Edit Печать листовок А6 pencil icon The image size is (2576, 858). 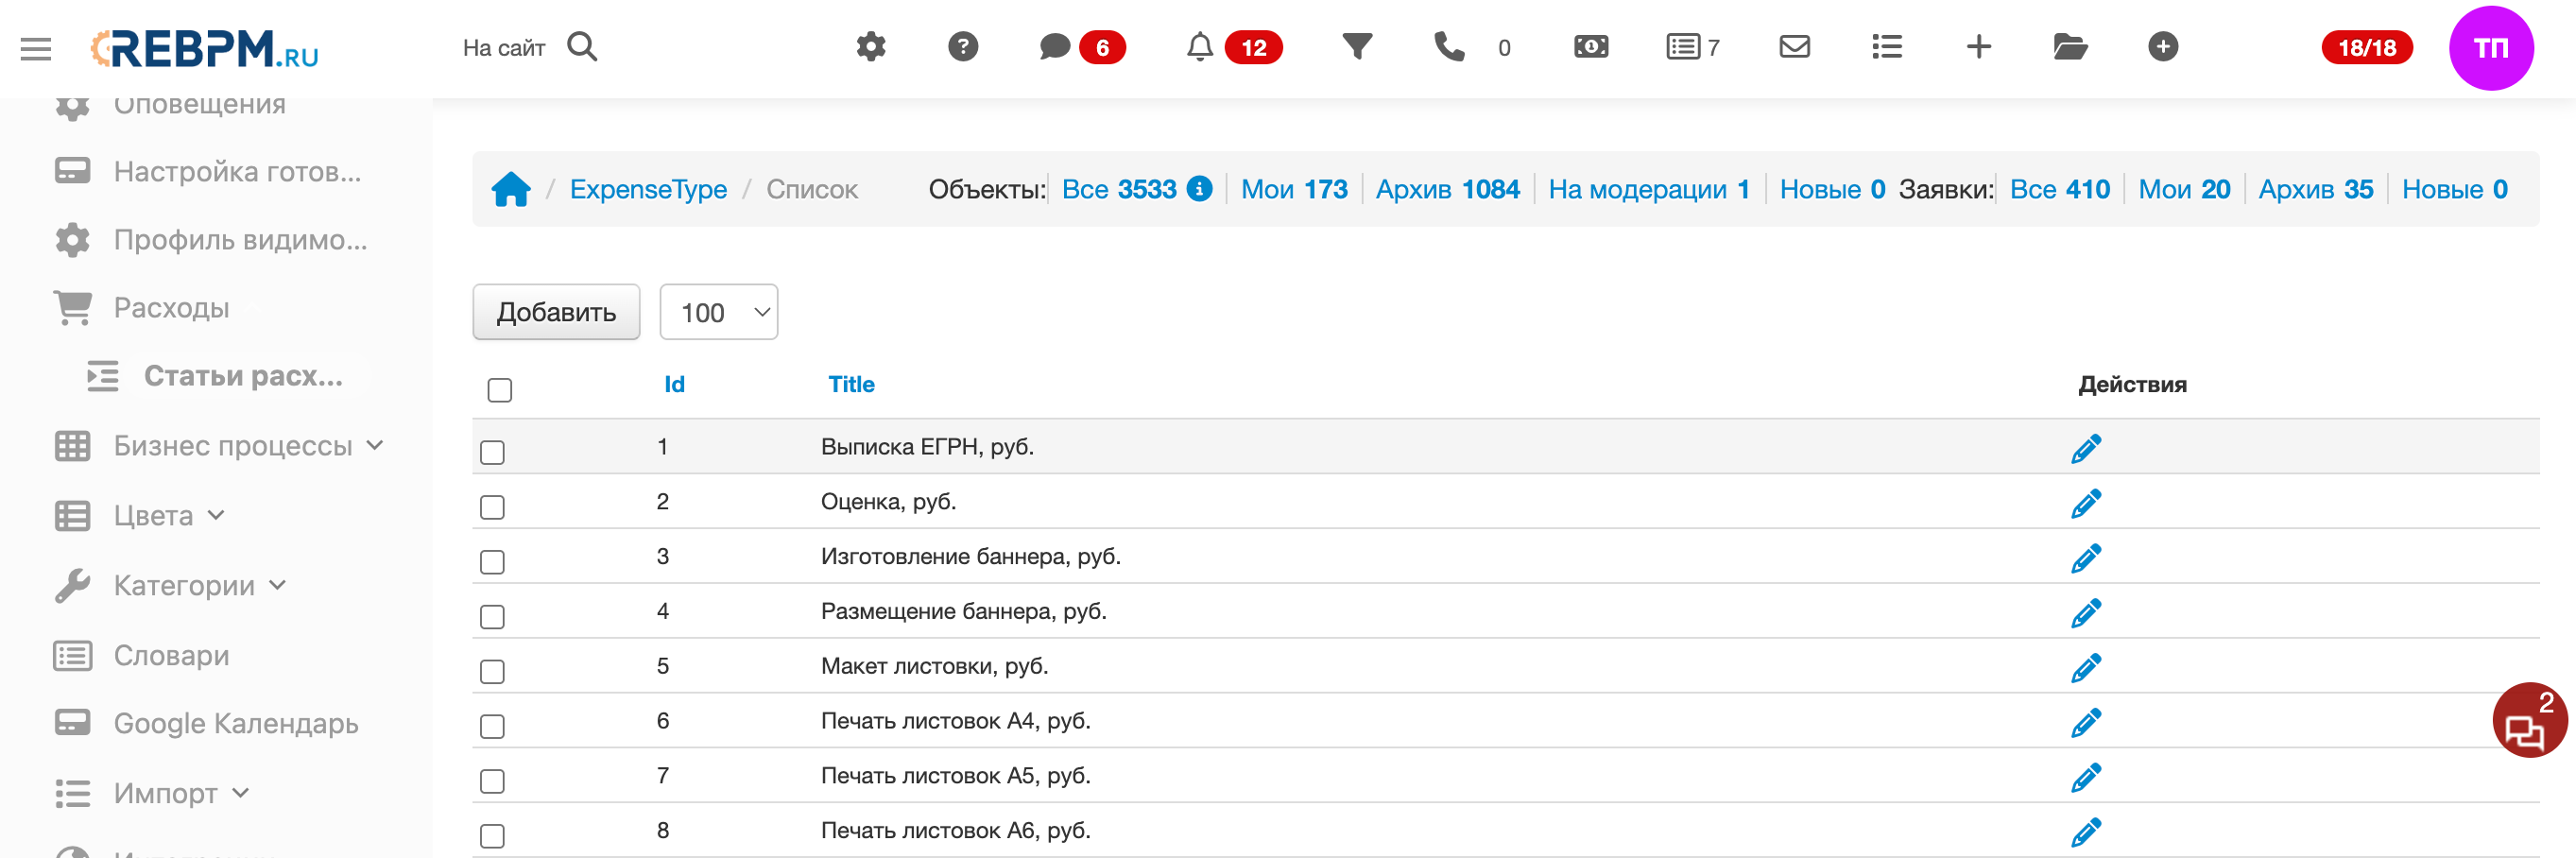click(x=2086, y=832)
